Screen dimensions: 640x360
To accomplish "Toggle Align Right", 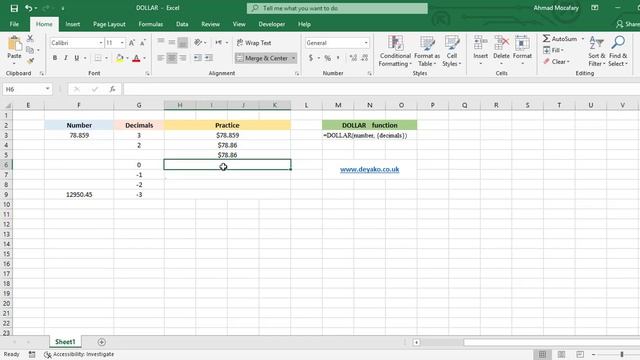I will pyautogui.click(x=183, y=58).
